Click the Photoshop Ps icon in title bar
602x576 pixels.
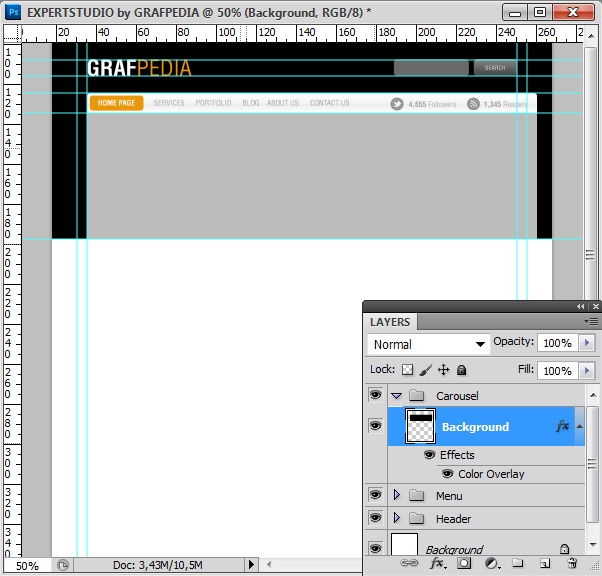pos(13,12)
